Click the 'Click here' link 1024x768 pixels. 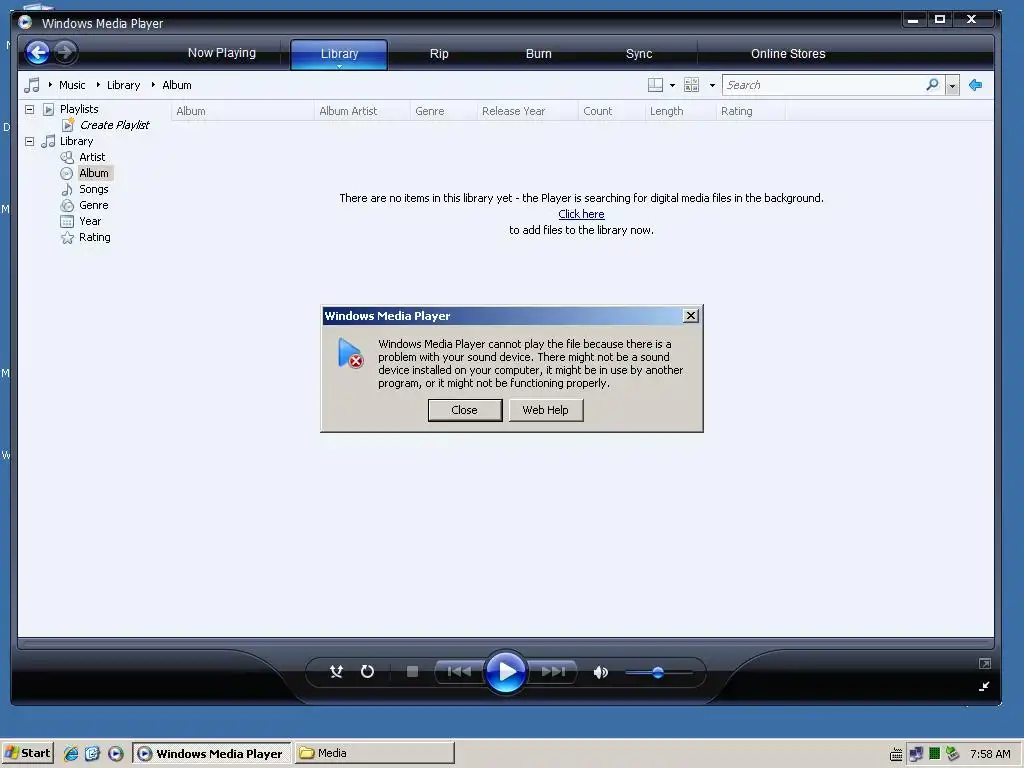tap(581, 214)
